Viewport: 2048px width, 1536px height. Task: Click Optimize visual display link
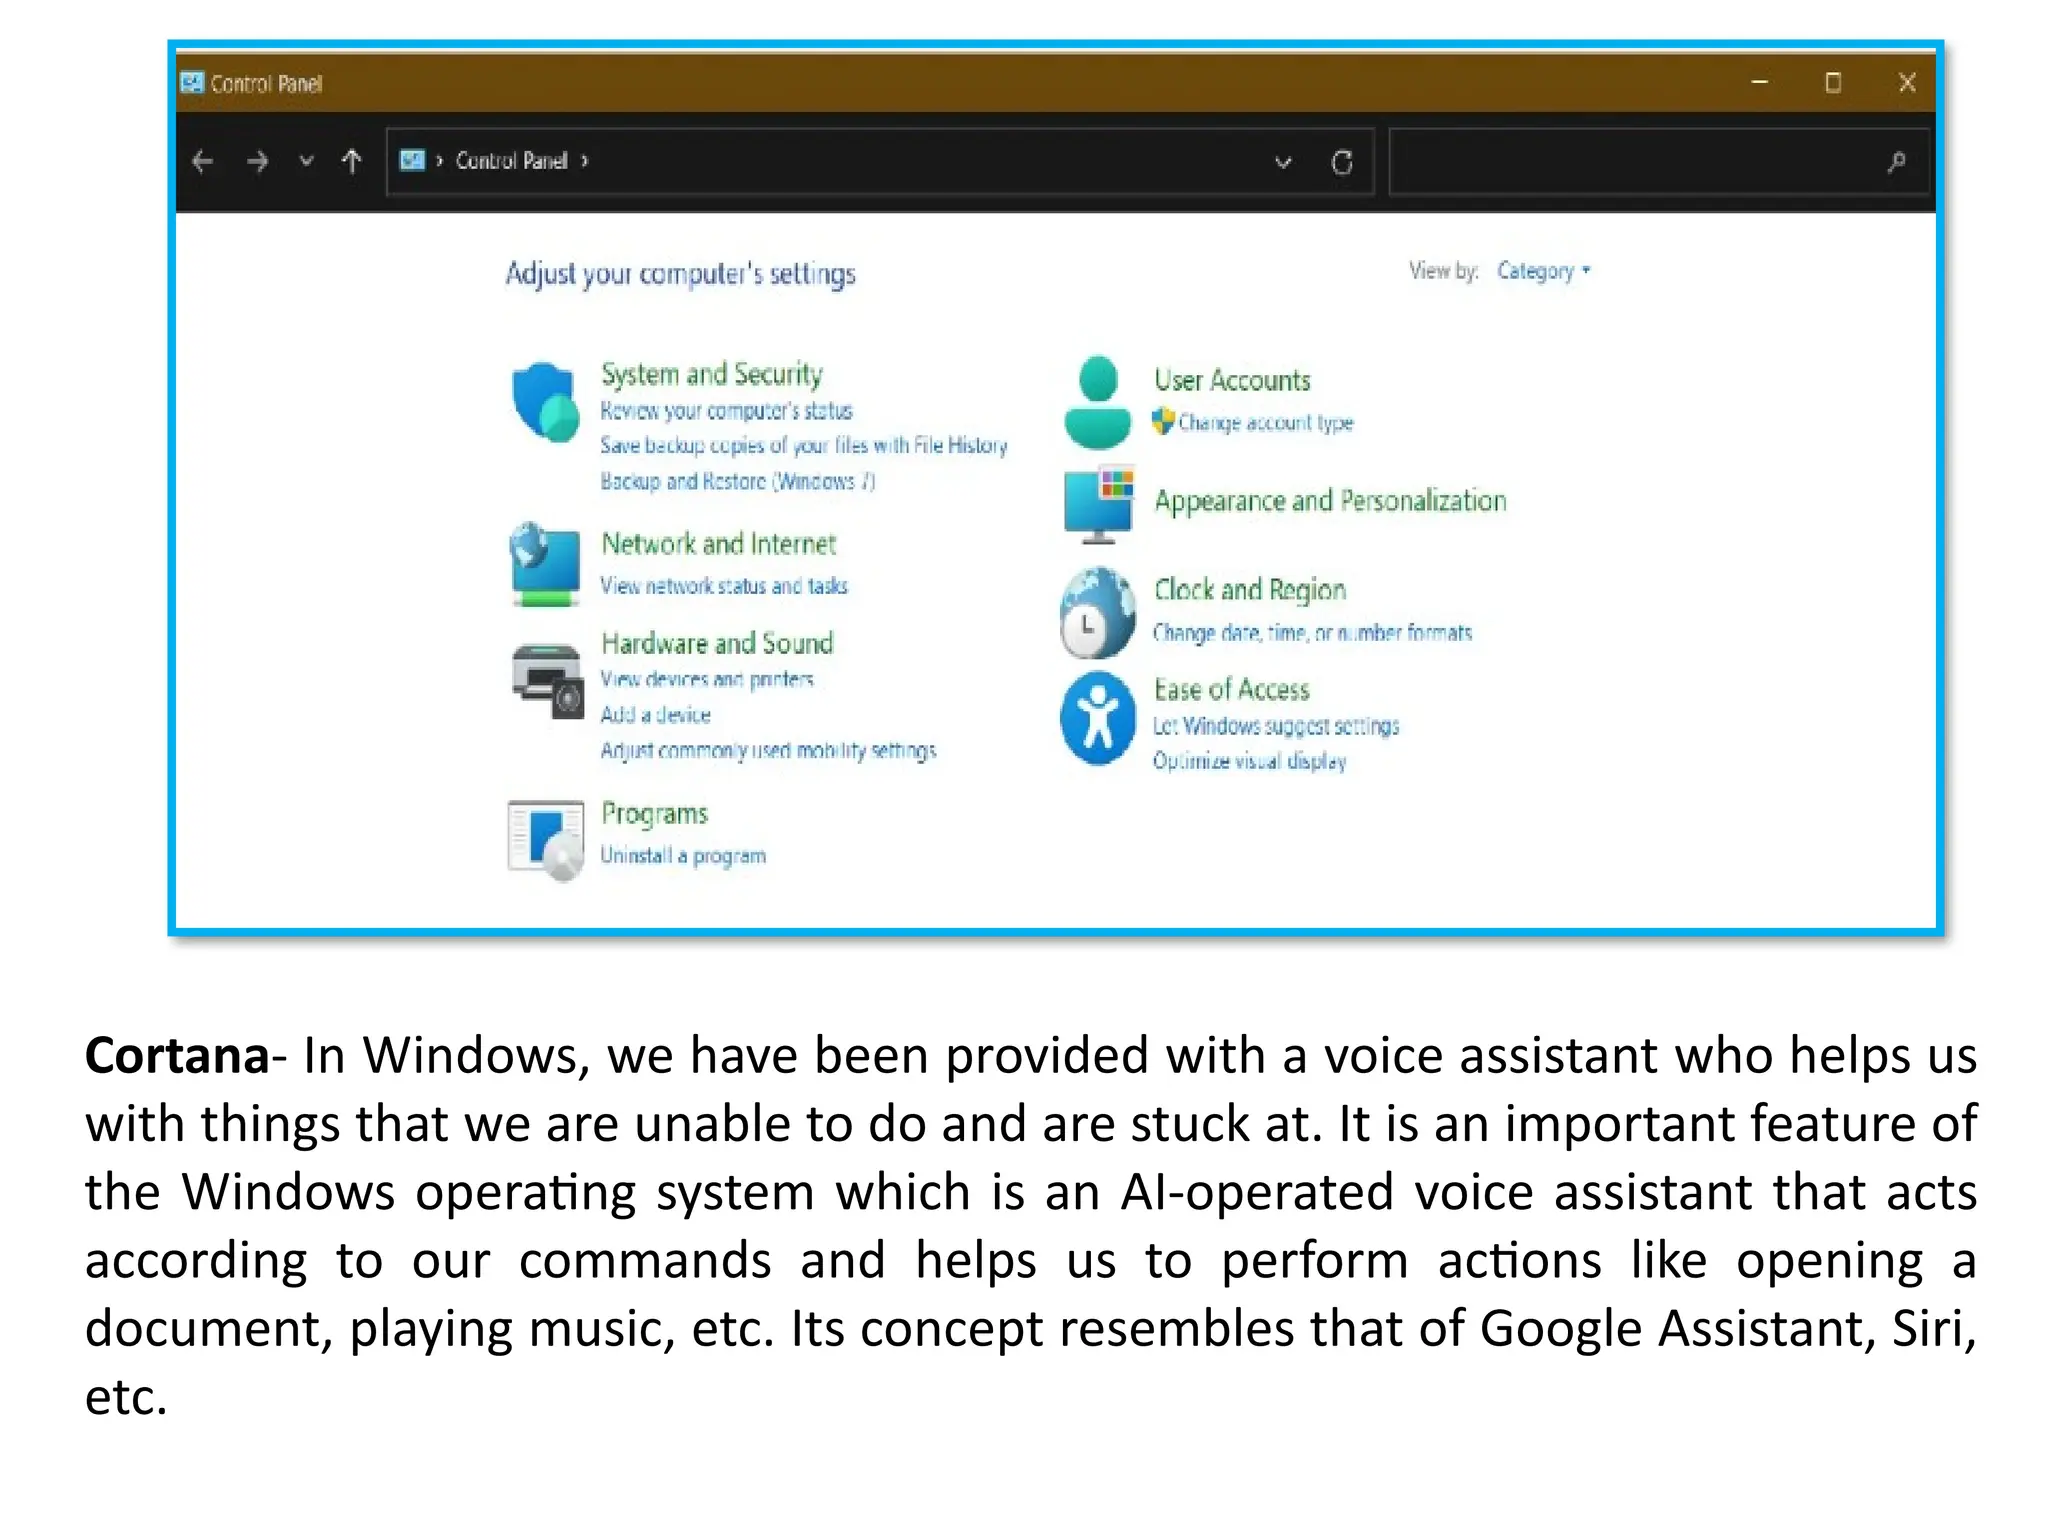coord(1249,761)
